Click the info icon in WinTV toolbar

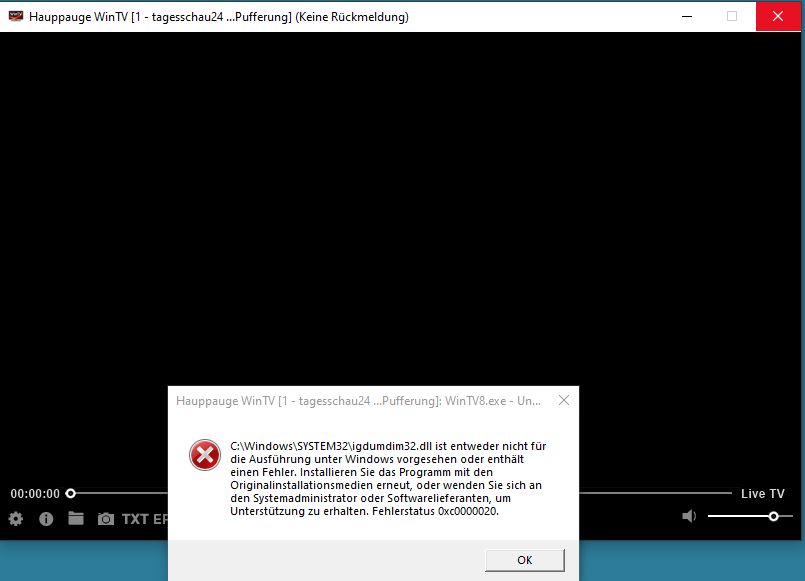(46, 519)
